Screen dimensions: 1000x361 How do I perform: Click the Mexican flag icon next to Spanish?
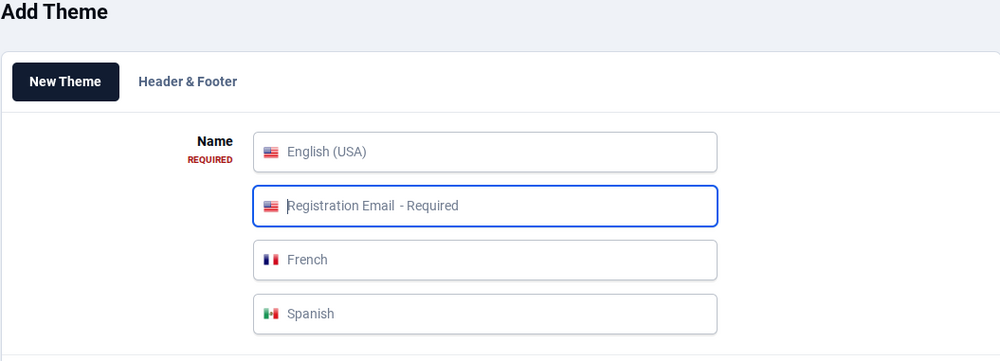pos(271,314)
